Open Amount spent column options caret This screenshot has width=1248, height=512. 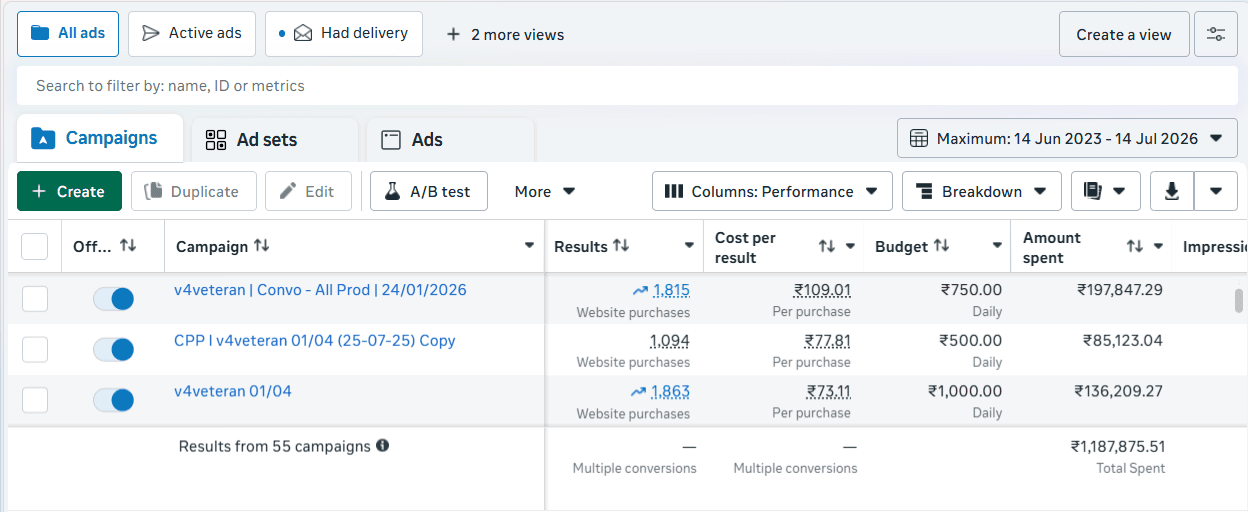click(x=1159, y=246)
